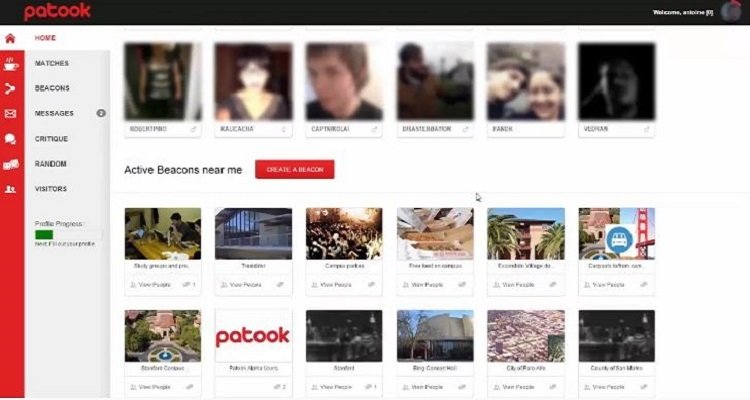Click the external link icon on first user card
The image size is (750, 400).
(x=193, y=129)
